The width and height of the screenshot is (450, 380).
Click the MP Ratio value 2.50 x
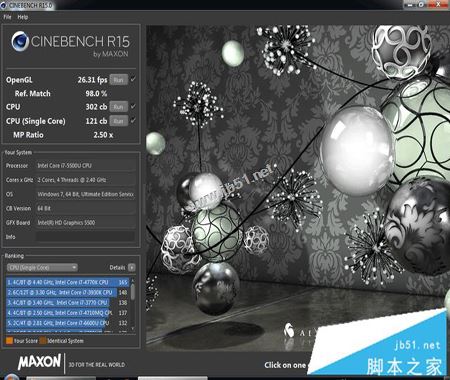pyautogui.click(x=103, y=135)
